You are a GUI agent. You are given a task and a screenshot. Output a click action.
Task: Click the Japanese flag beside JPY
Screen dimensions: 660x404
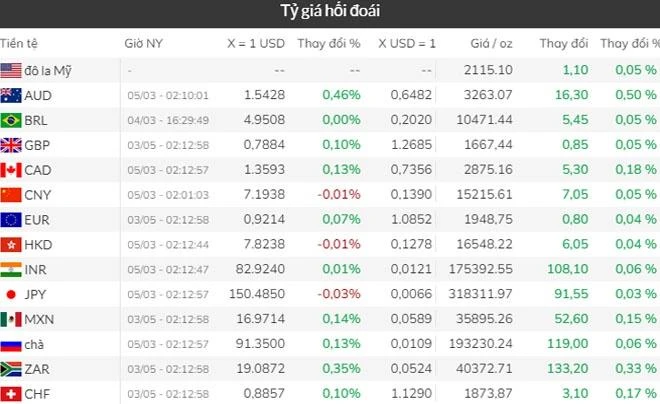point(11,294)
